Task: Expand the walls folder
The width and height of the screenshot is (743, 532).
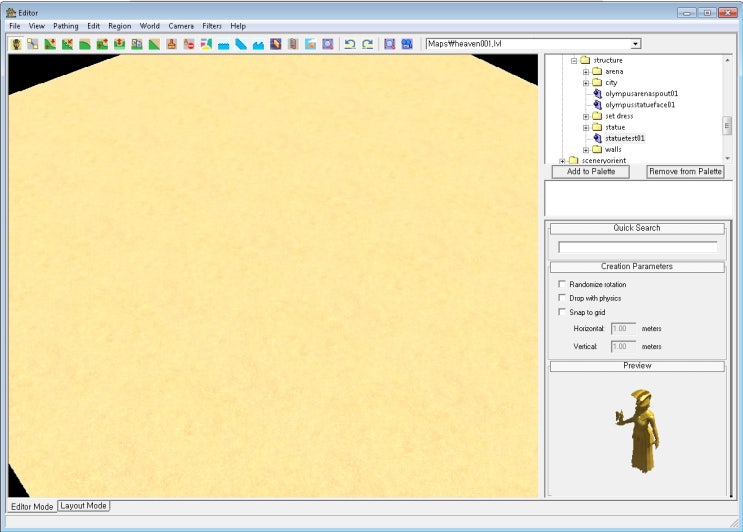Action: coord(586,150)
